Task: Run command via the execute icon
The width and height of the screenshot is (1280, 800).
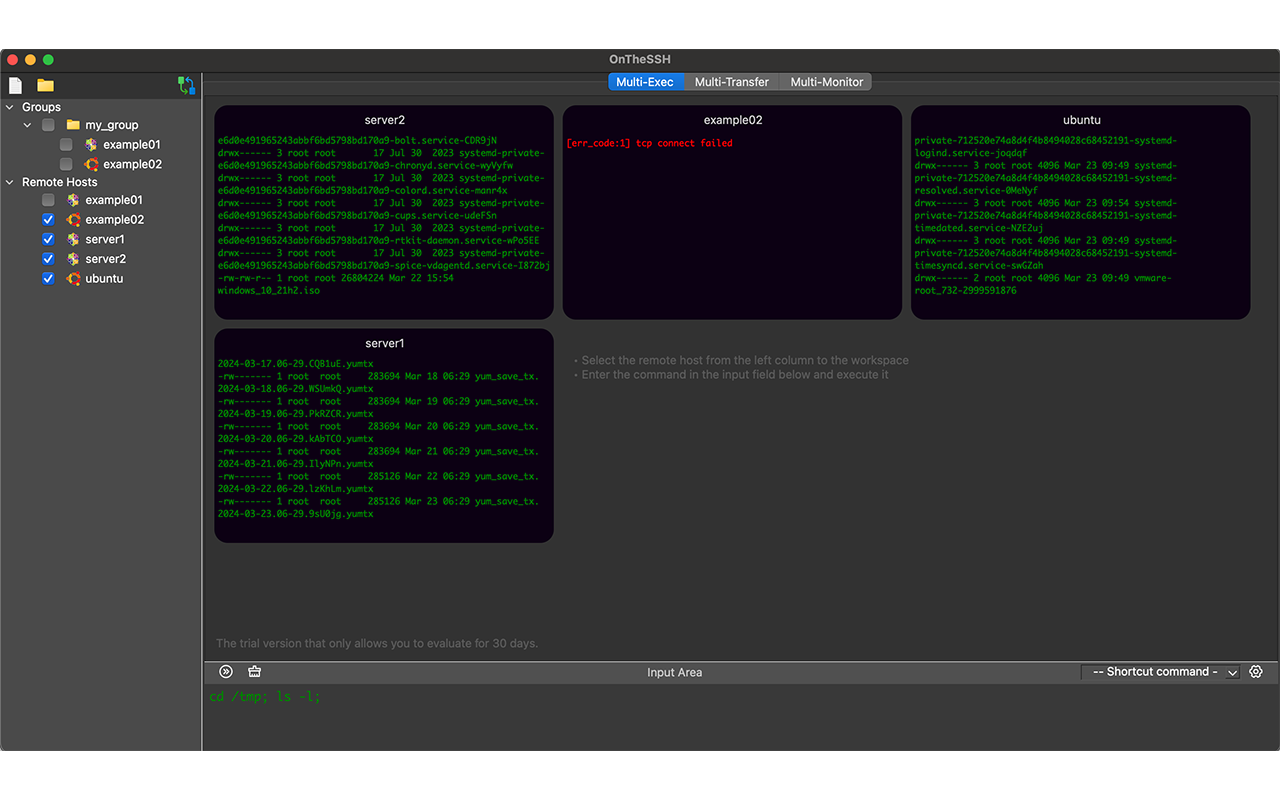Action: (x=226, y=671)
